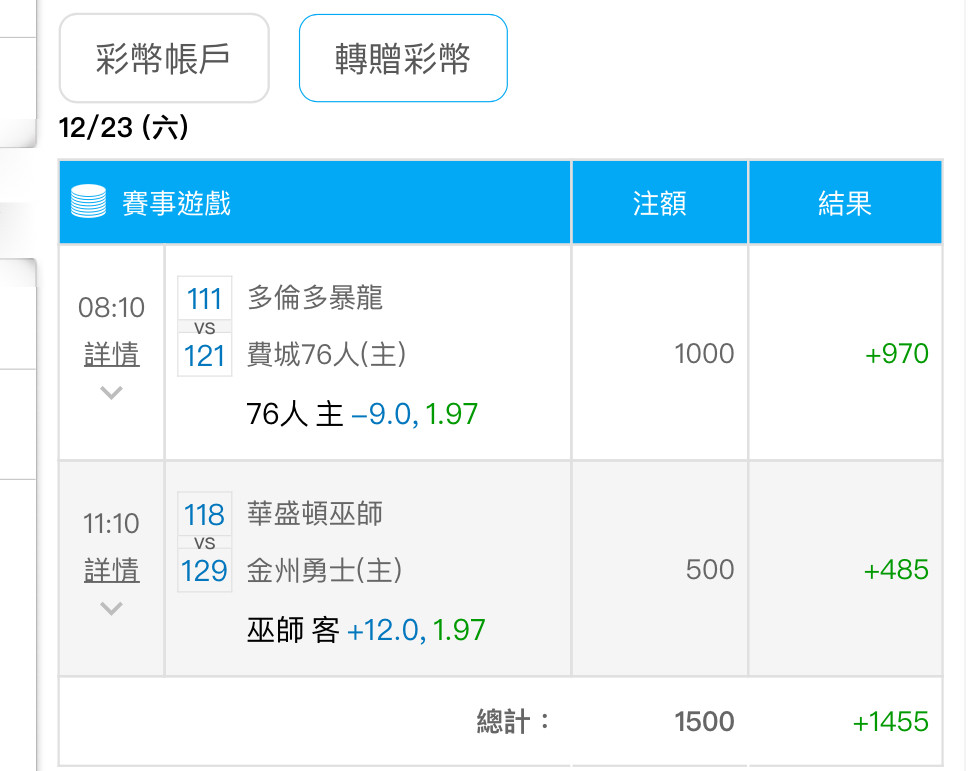Click the 華盛頓巫師 team name
Image resolution: width=977 pixels, height=771 pixels.
tap(315, 514)
